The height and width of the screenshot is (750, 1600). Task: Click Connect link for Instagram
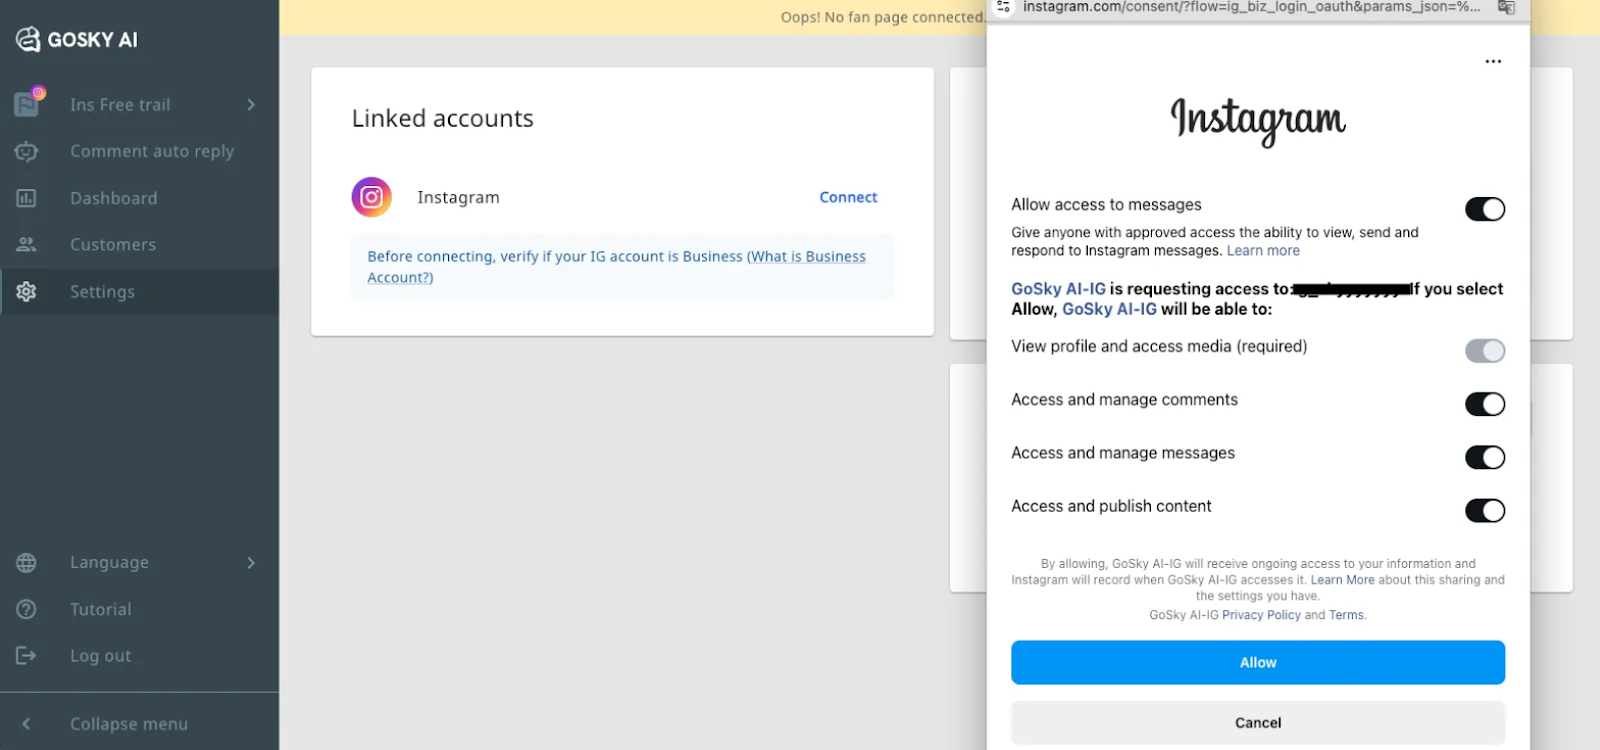(848, 197)
